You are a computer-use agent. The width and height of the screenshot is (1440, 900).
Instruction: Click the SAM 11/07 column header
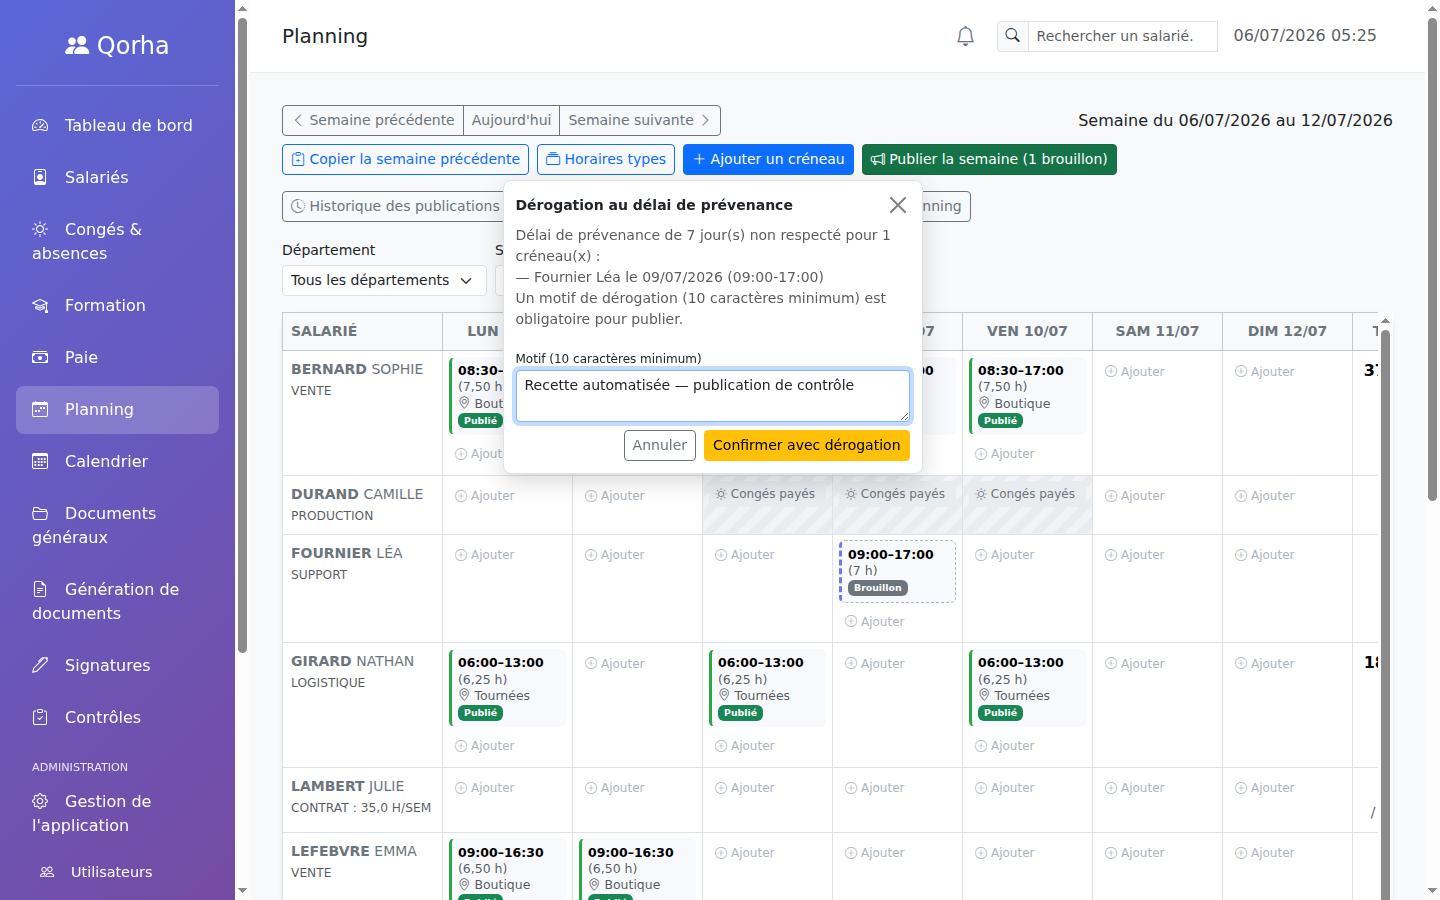tap(1157, 331)
